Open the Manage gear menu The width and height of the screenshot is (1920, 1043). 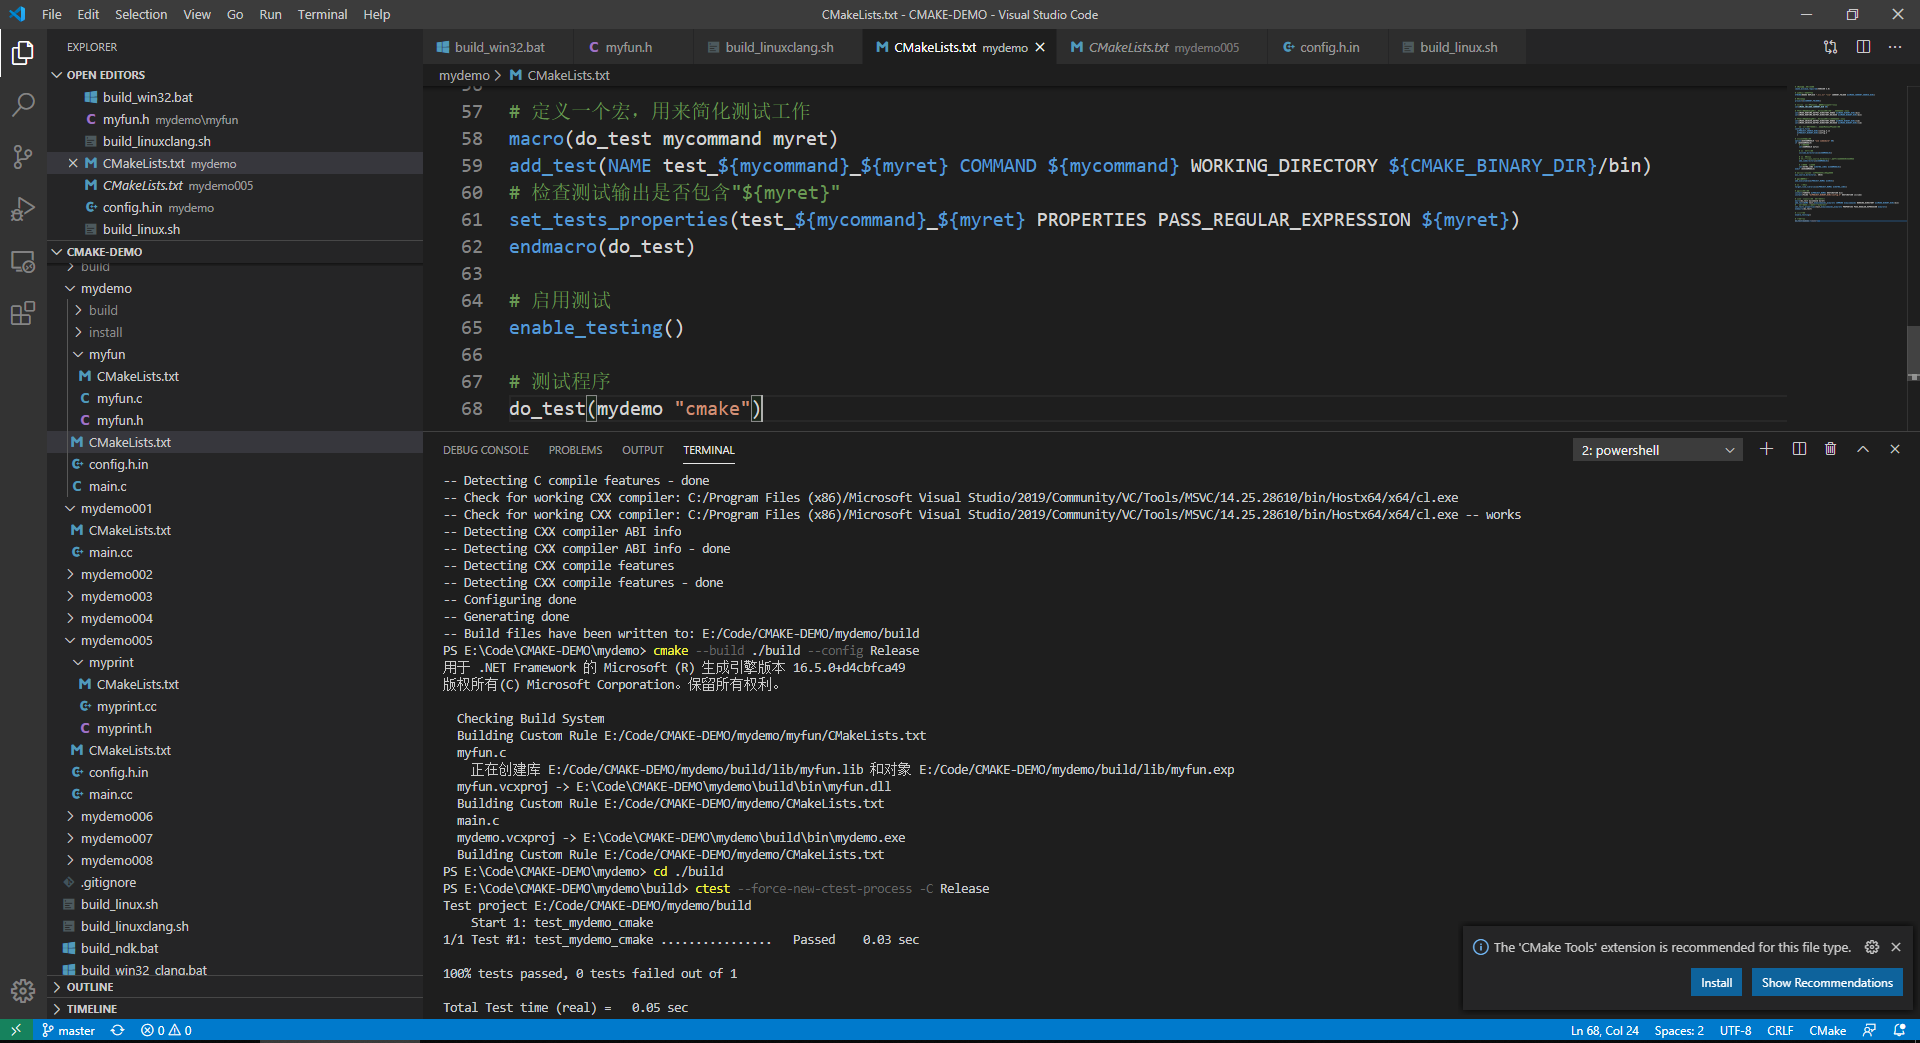point(22,991)
